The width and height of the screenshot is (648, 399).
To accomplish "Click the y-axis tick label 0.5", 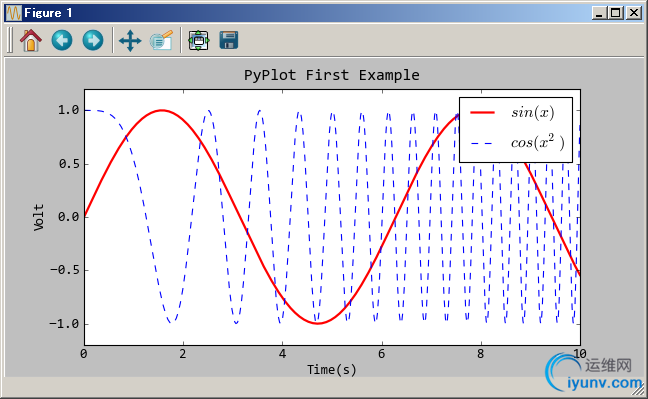I will point(68,164).
